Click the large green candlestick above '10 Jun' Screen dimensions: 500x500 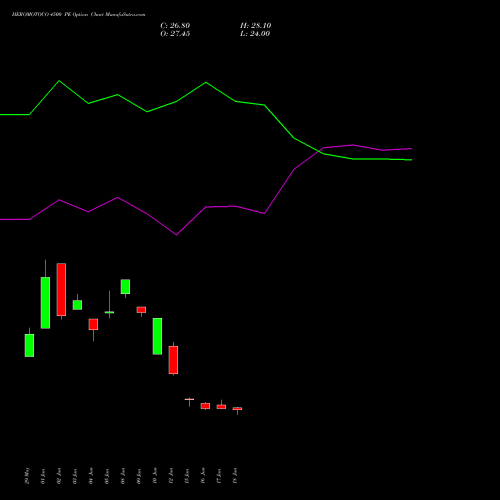[157, 336]
